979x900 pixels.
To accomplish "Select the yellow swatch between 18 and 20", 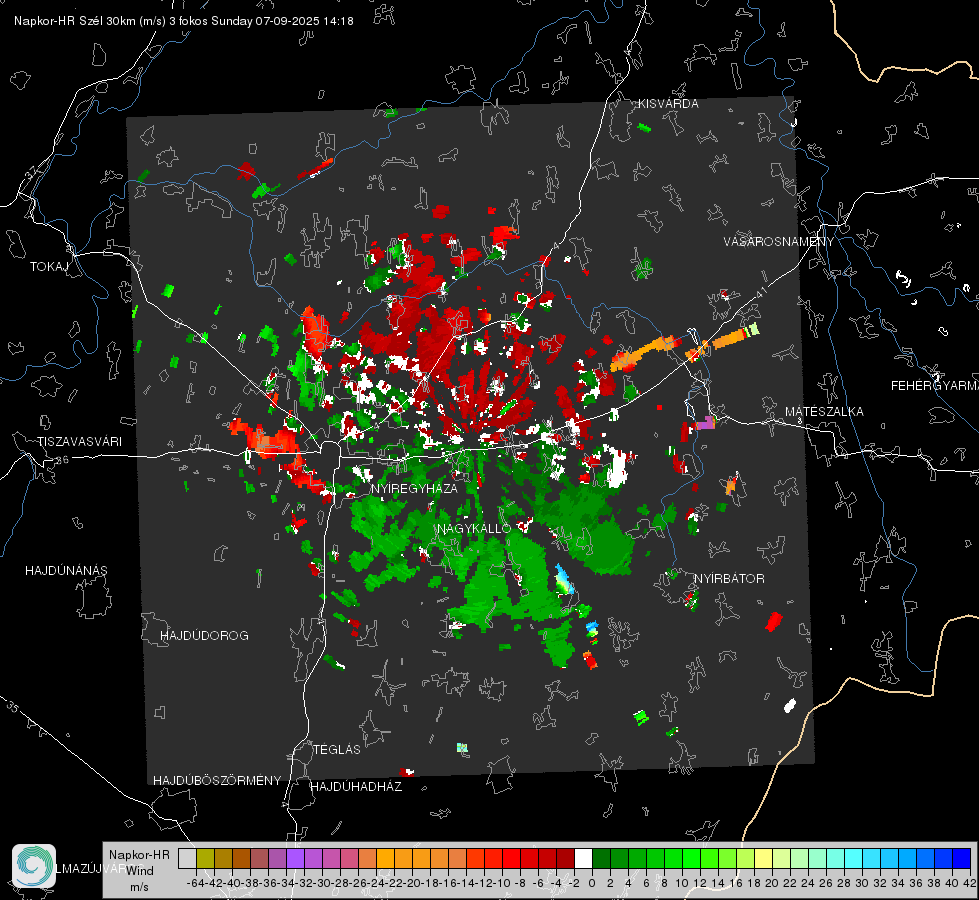I will click(x=764, y=859).
